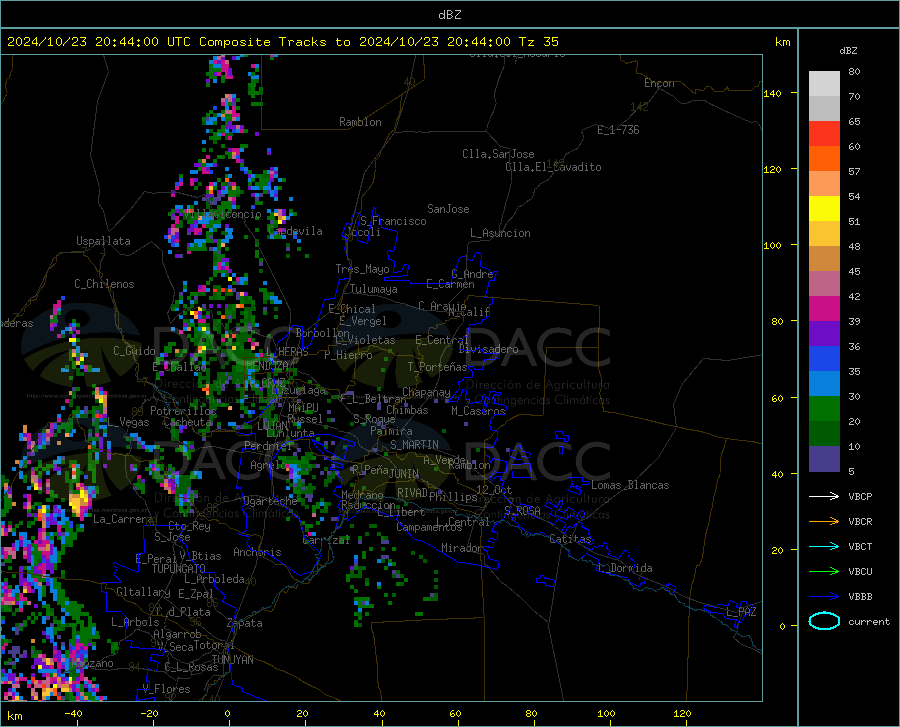Click the Clla.SanJose label
The image size is (900, 727).
pyautogui.click(x=498, y=154)
